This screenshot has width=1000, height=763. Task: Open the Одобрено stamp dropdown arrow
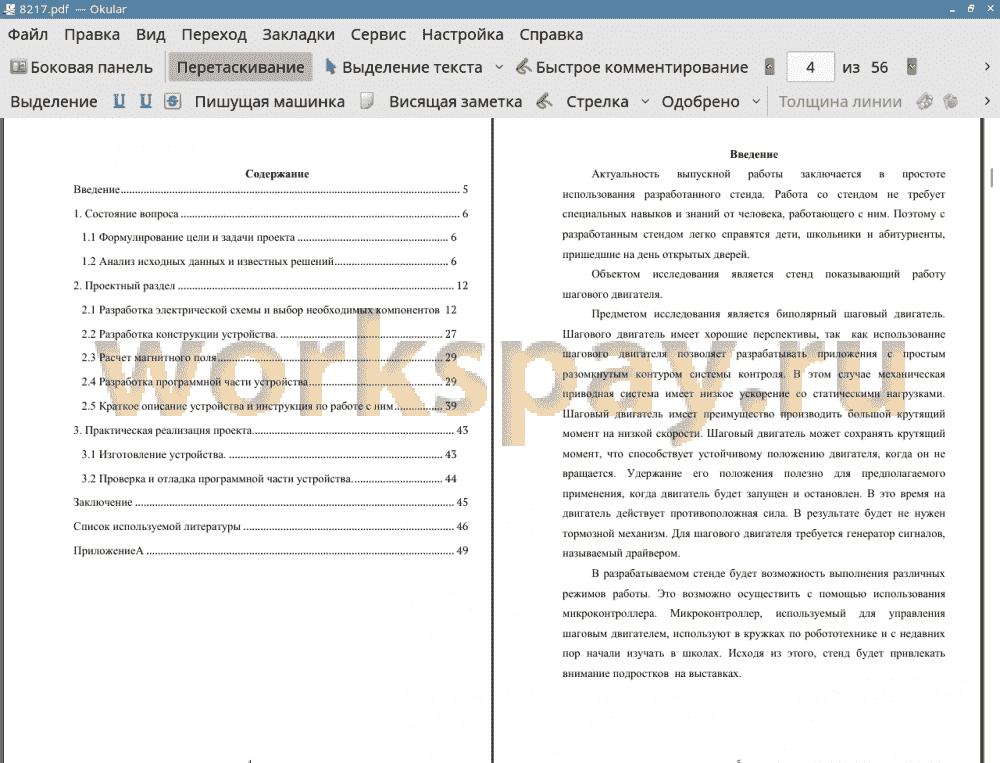(756, 101)
